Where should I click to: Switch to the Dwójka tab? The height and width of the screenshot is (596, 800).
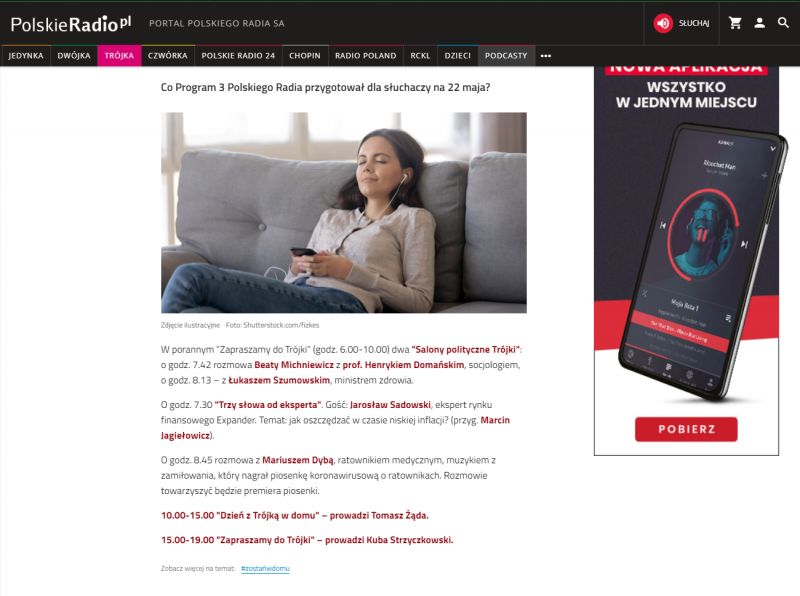pyautogui.click(x=74, y=56)
